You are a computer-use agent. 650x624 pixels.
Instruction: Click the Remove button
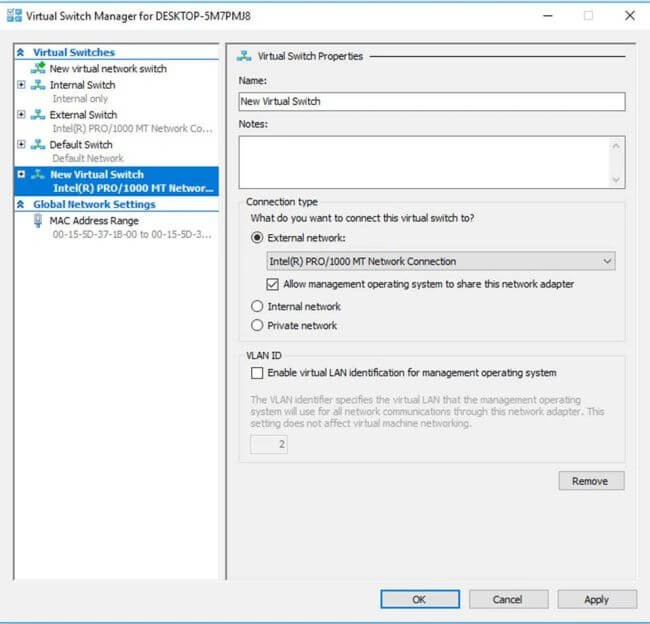coord(591,481)
